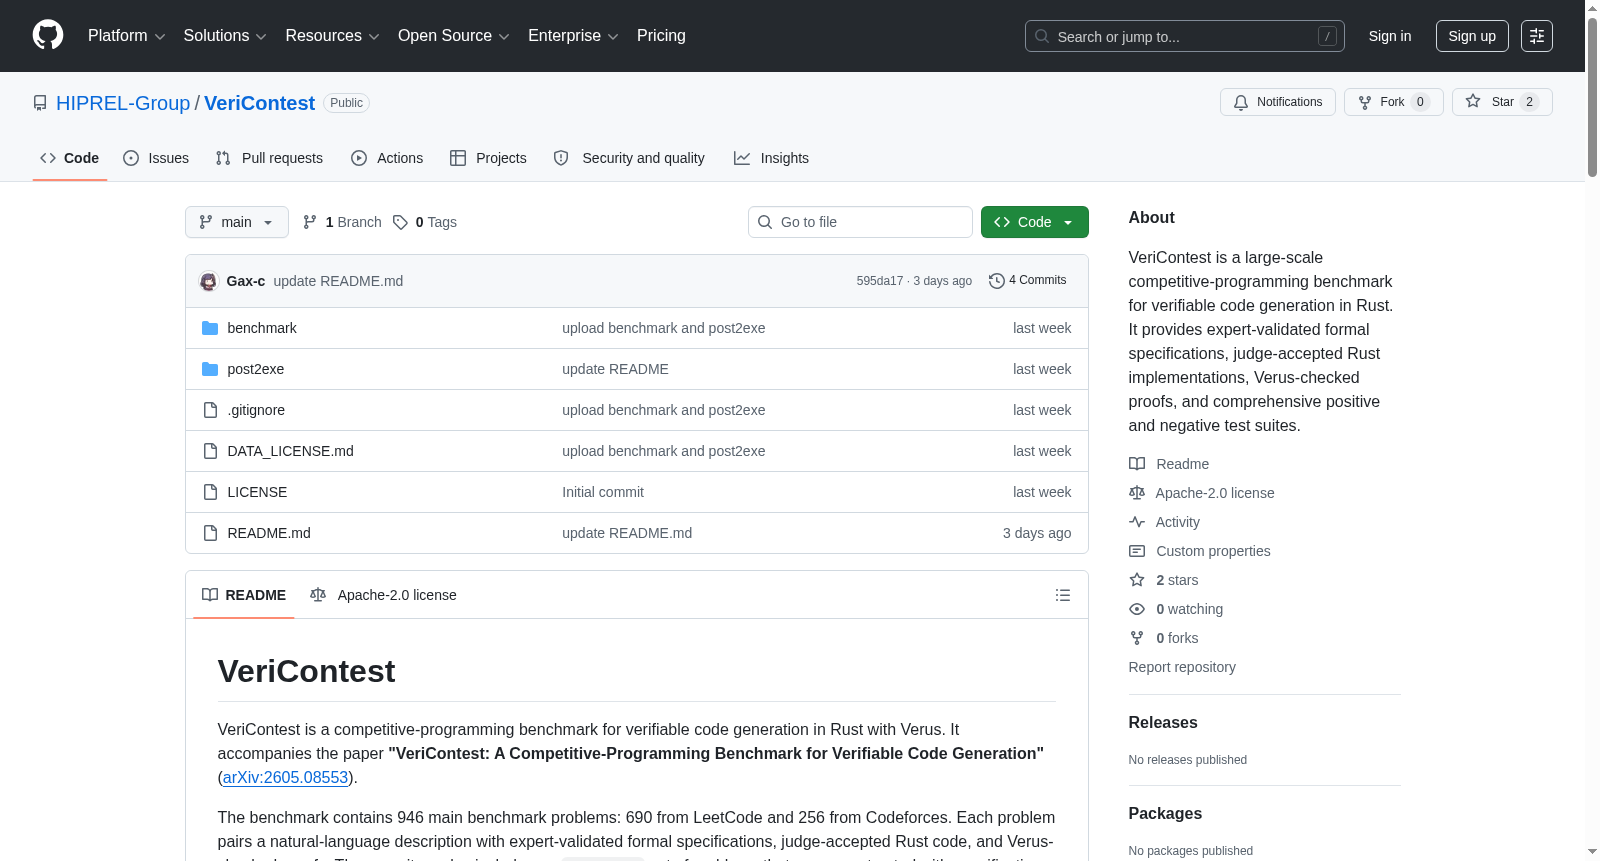Open the Pull requests tab
The image size is (1600, 861).
[x=269, y=158]
